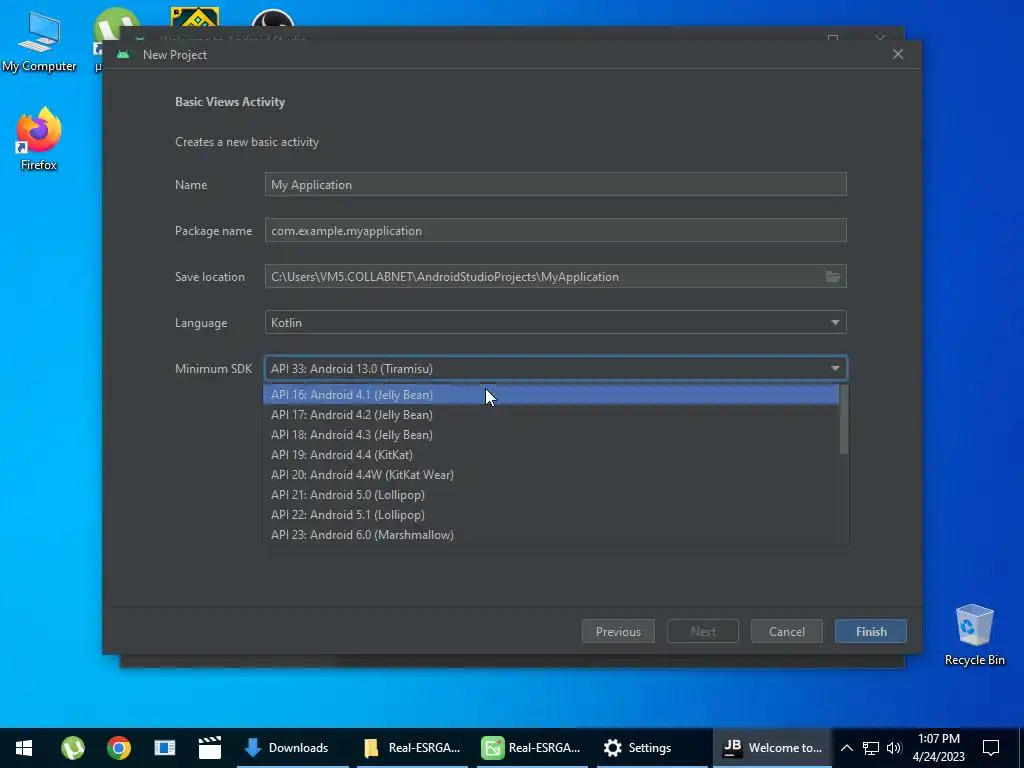The height and width of the screenshot is (768, 1024).
Task: Open the Recycle Bin desktop icon
Action: click(974, 635)
